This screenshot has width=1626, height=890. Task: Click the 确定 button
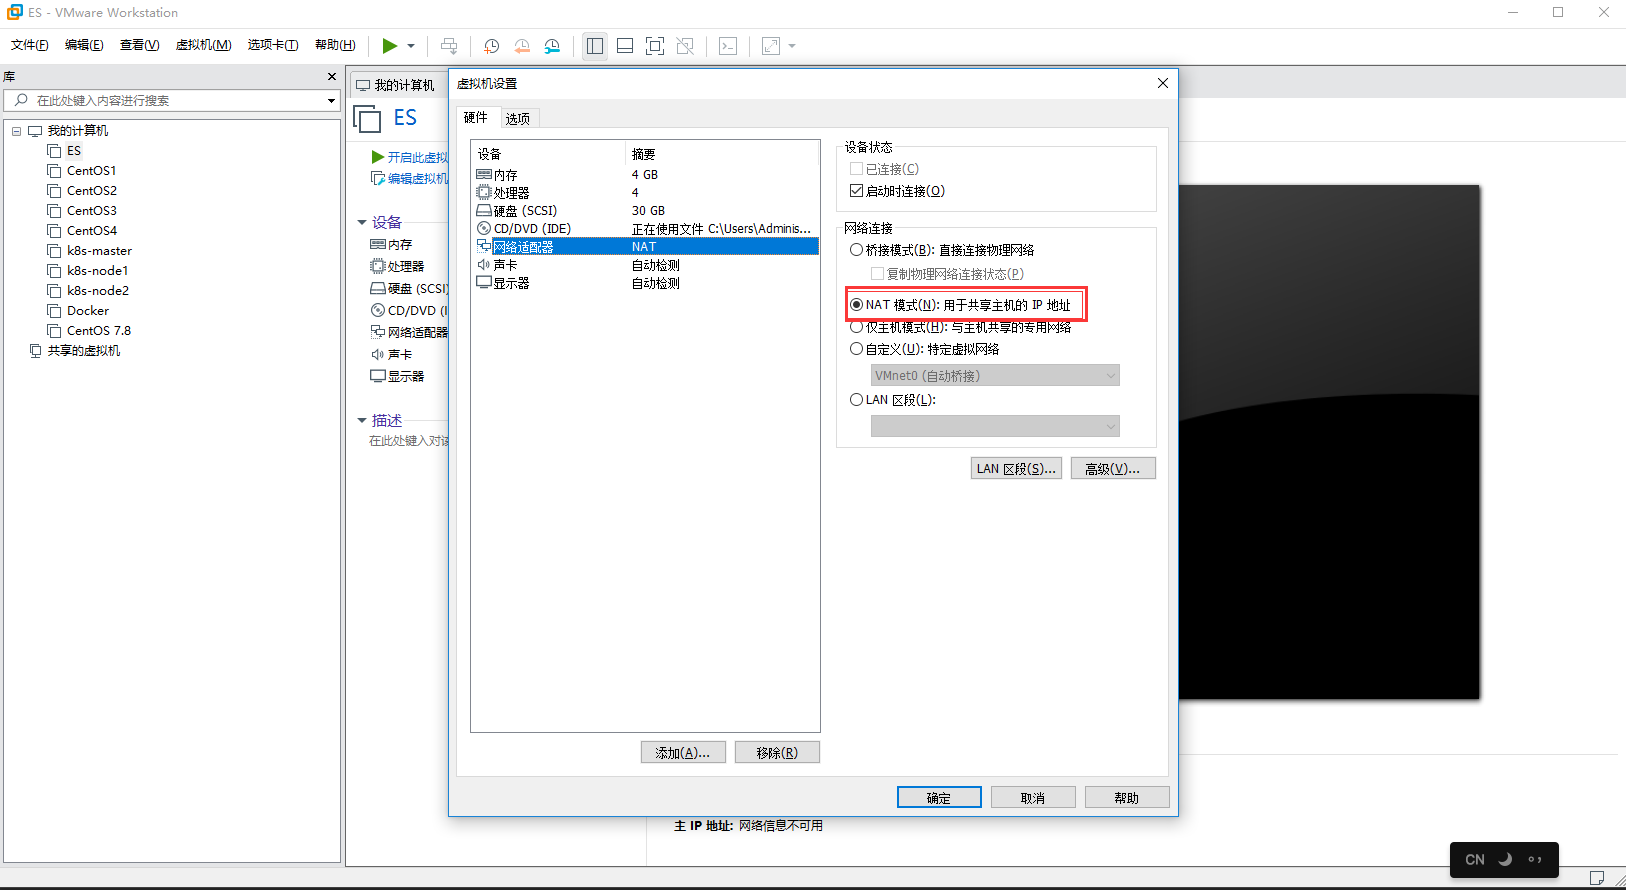click(938, 798)
